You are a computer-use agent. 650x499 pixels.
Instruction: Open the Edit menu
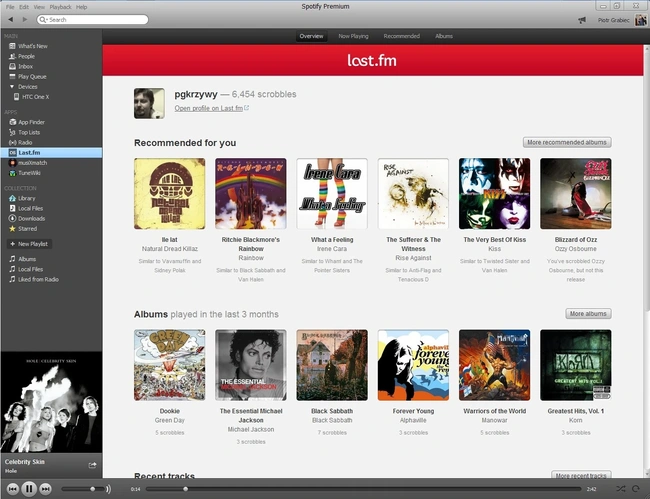tap(24, 7)
